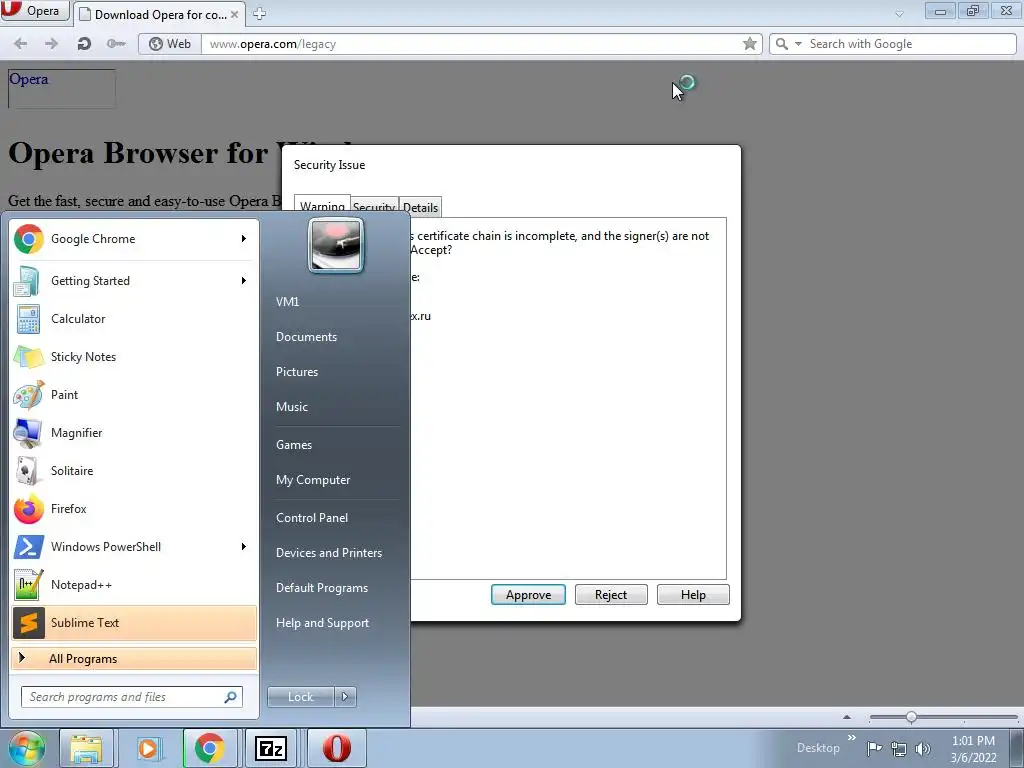The height and width of the screenshot is (768, 1024).
Task: Switch to the Details tab
Action: click(x=421, y=207)
